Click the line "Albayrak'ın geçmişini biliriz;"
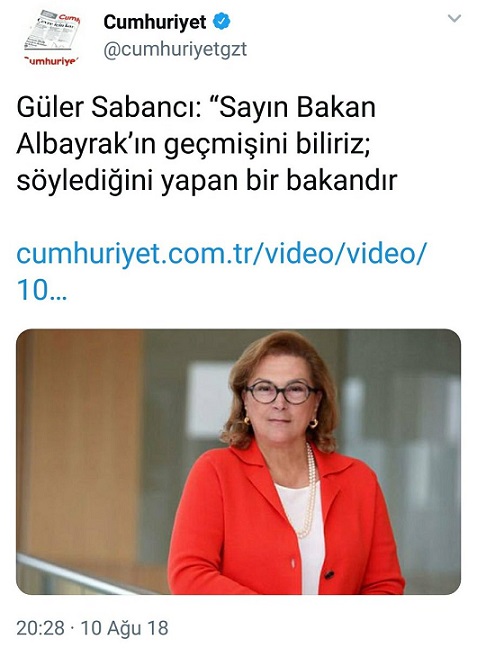The height and width of the screenshot is (648, 477). point(193,144)
